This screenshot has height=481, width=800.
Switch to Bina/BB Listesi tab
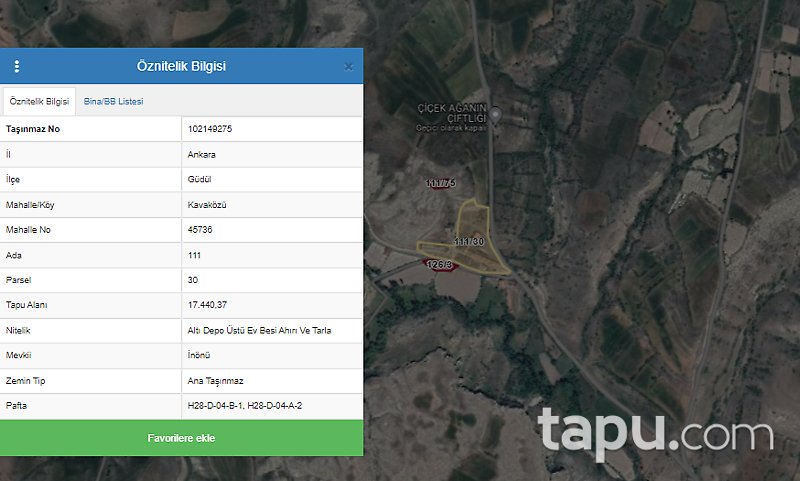click(113, 102)
